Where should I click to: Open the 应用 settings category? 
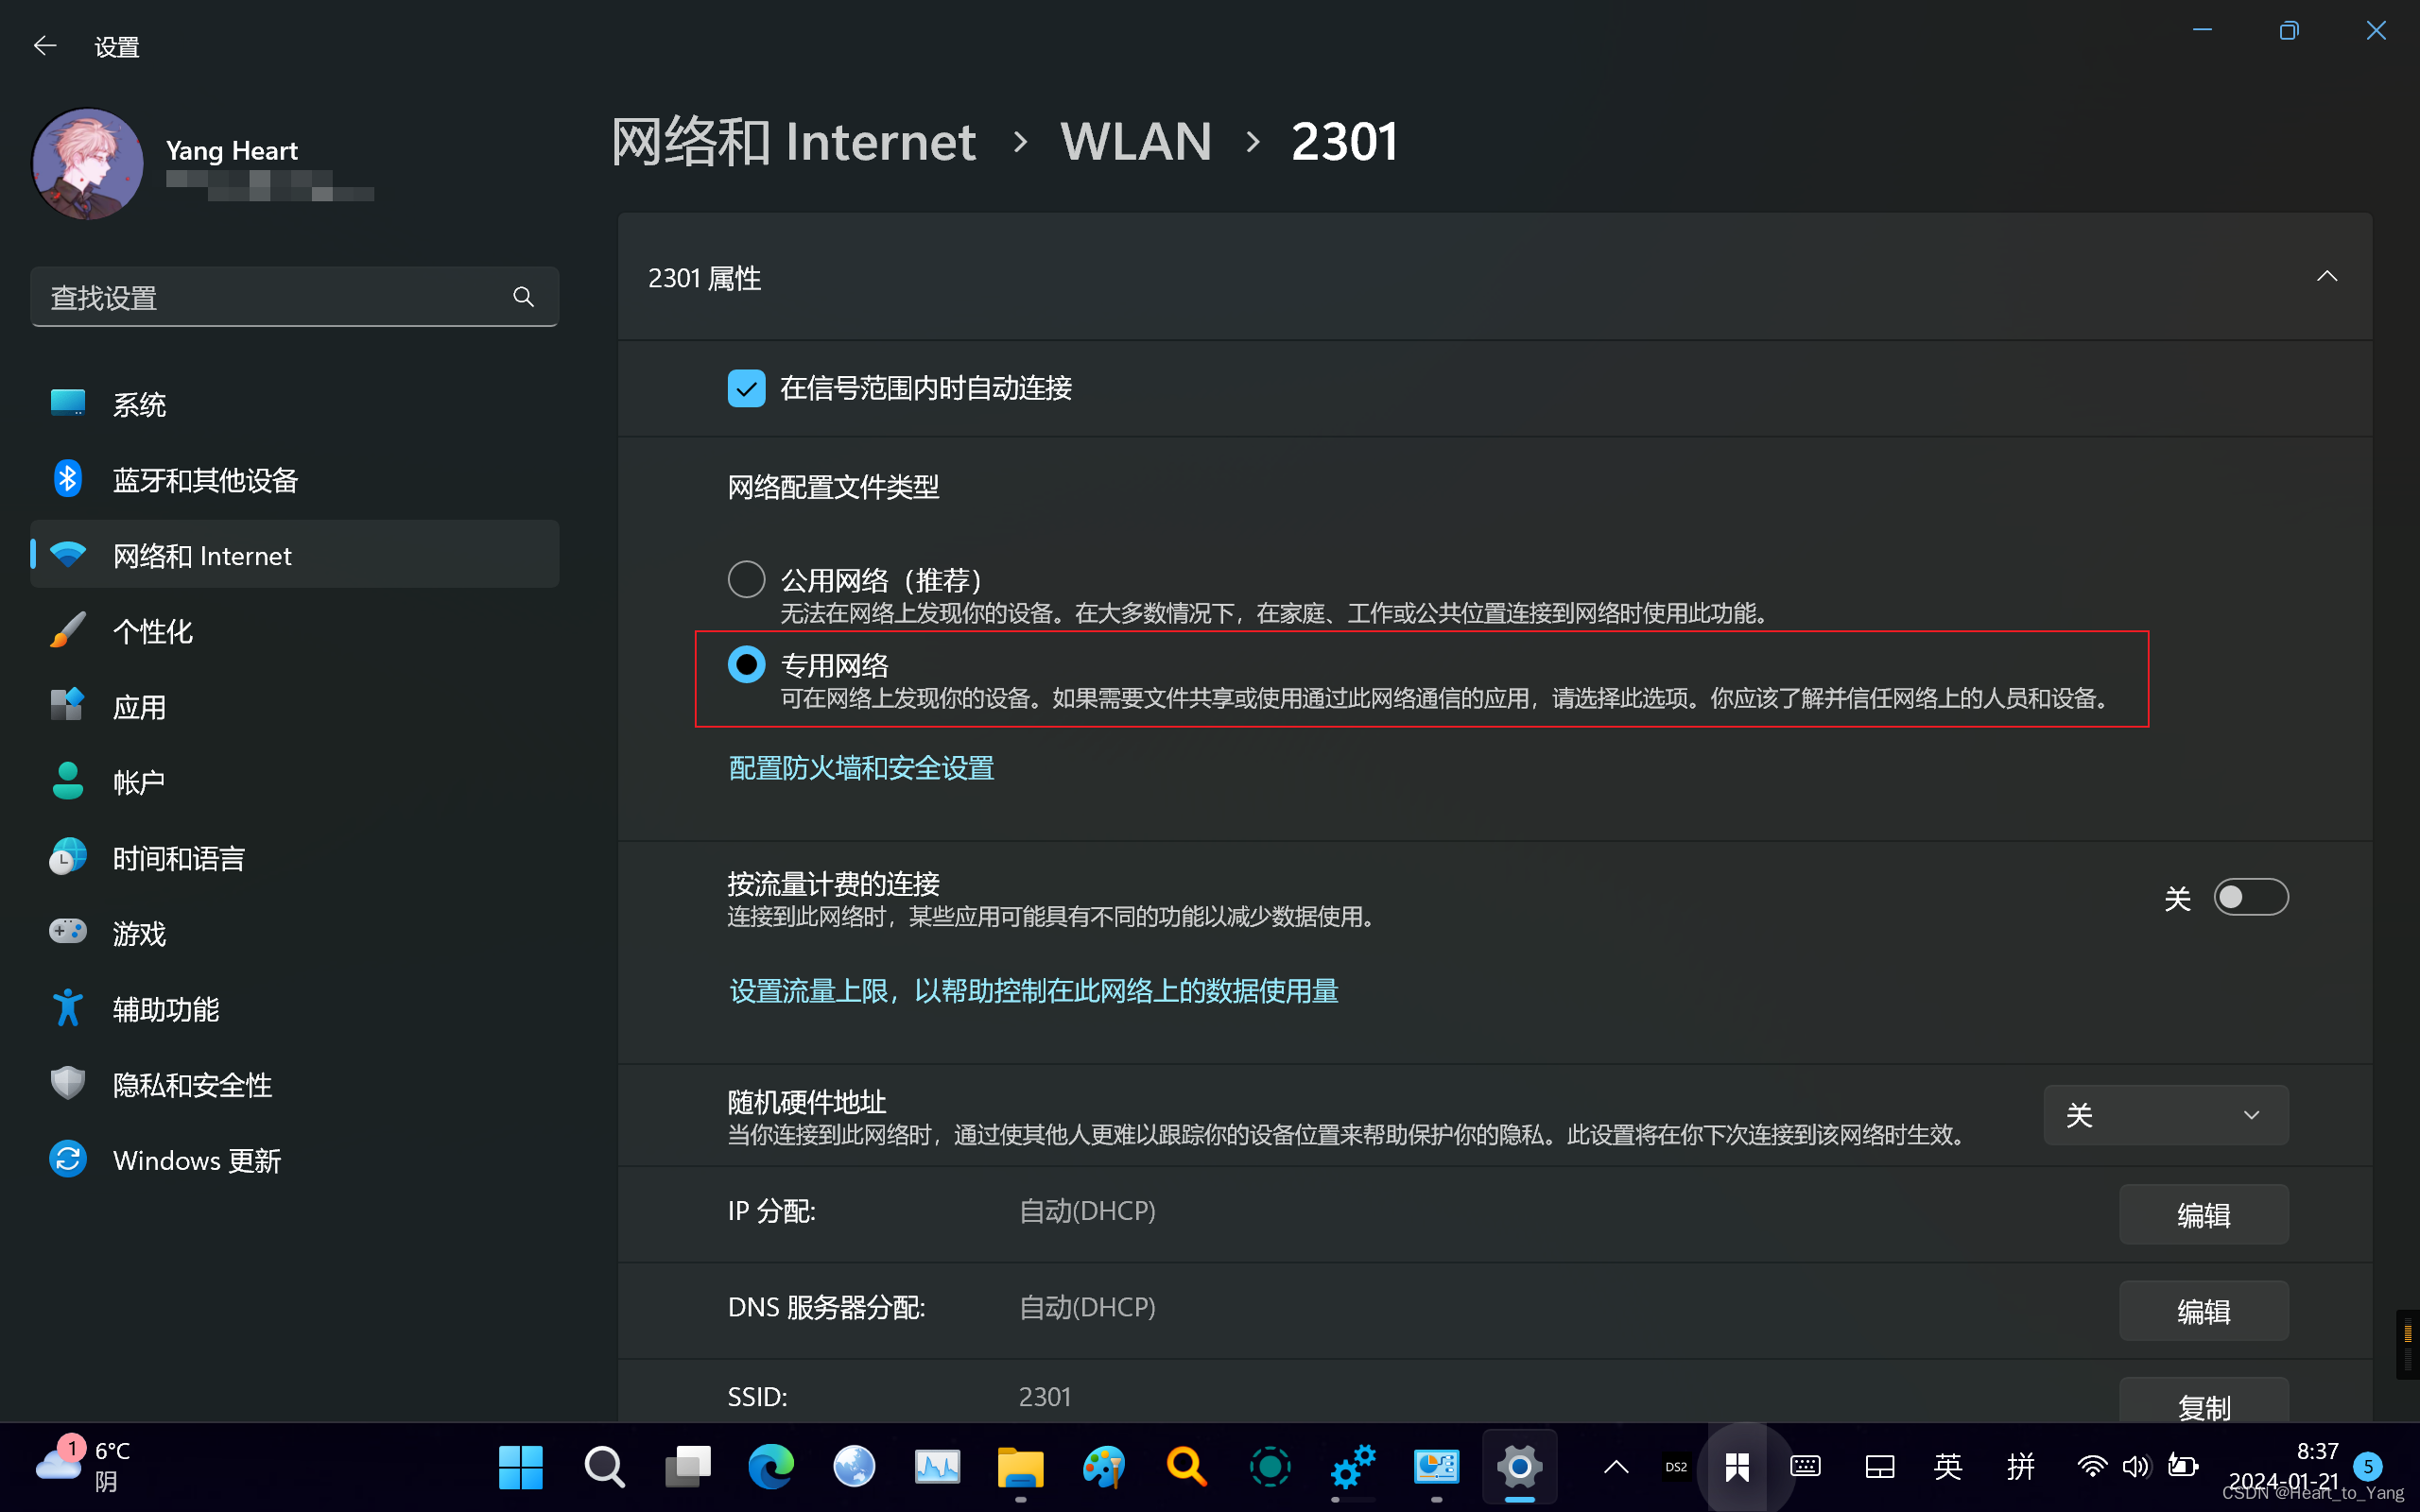(x=294, y=707)
